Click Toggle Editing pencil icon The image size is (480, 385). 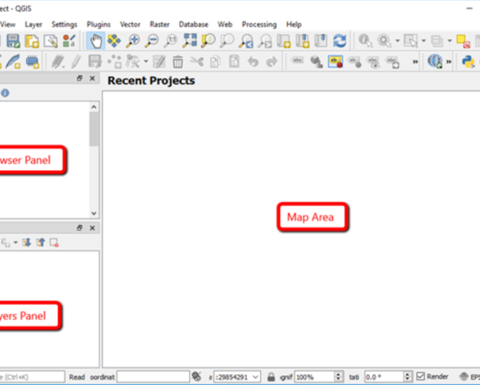click(x=76, y=62)
